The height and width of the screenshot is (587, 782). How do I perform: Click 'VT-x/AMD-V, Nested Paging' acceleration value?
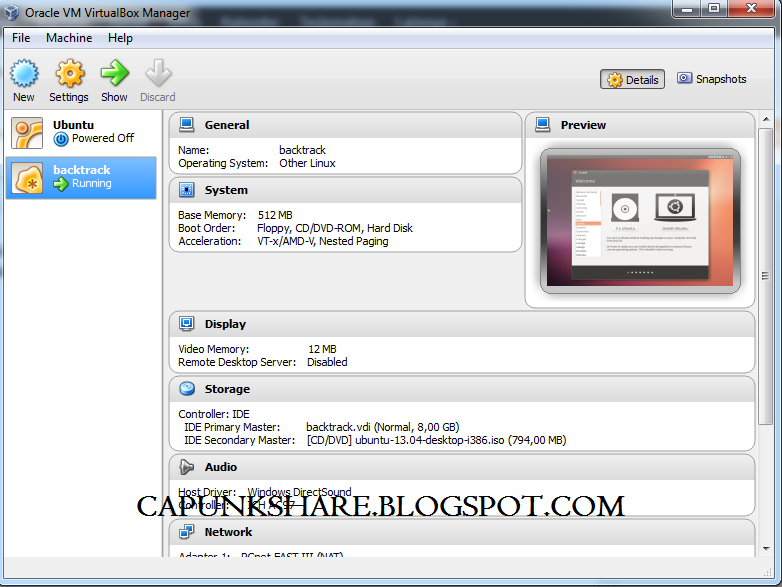pyautogui.click(x=323, y=241)
